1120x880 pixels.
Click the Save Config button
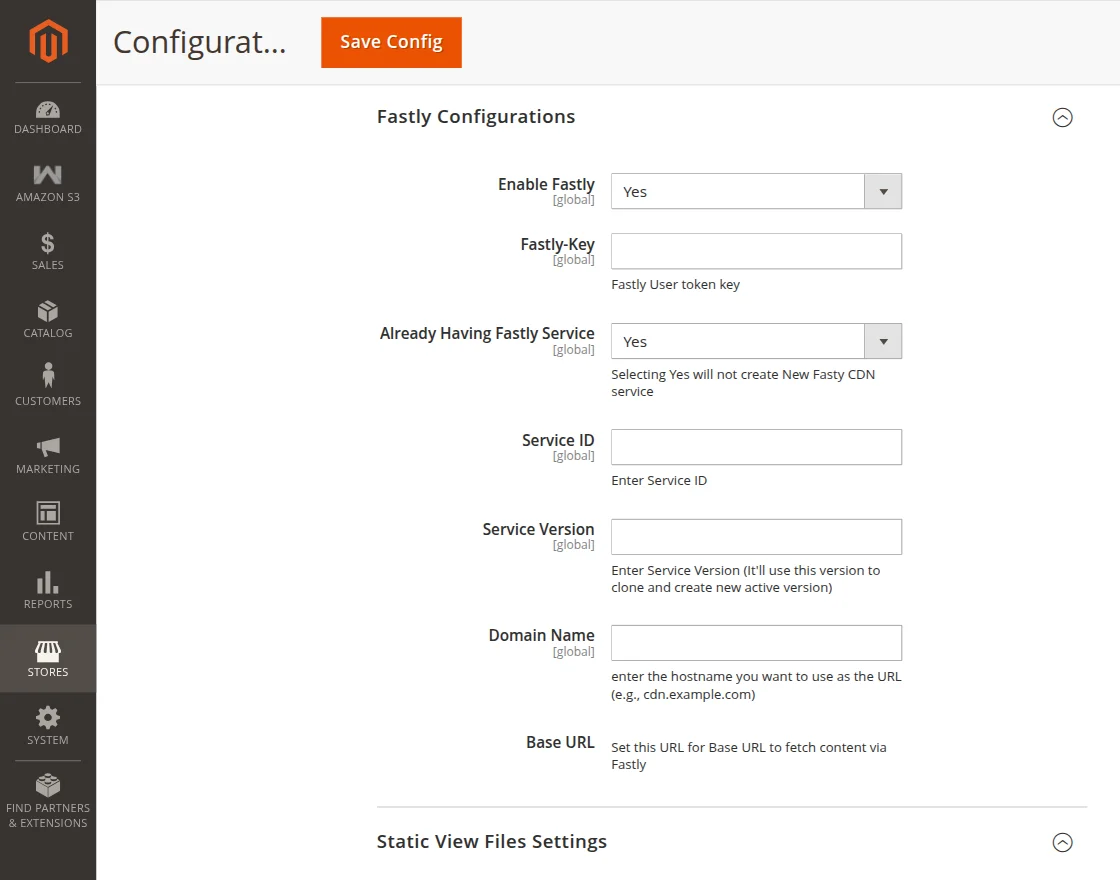(x=391, y=43)
